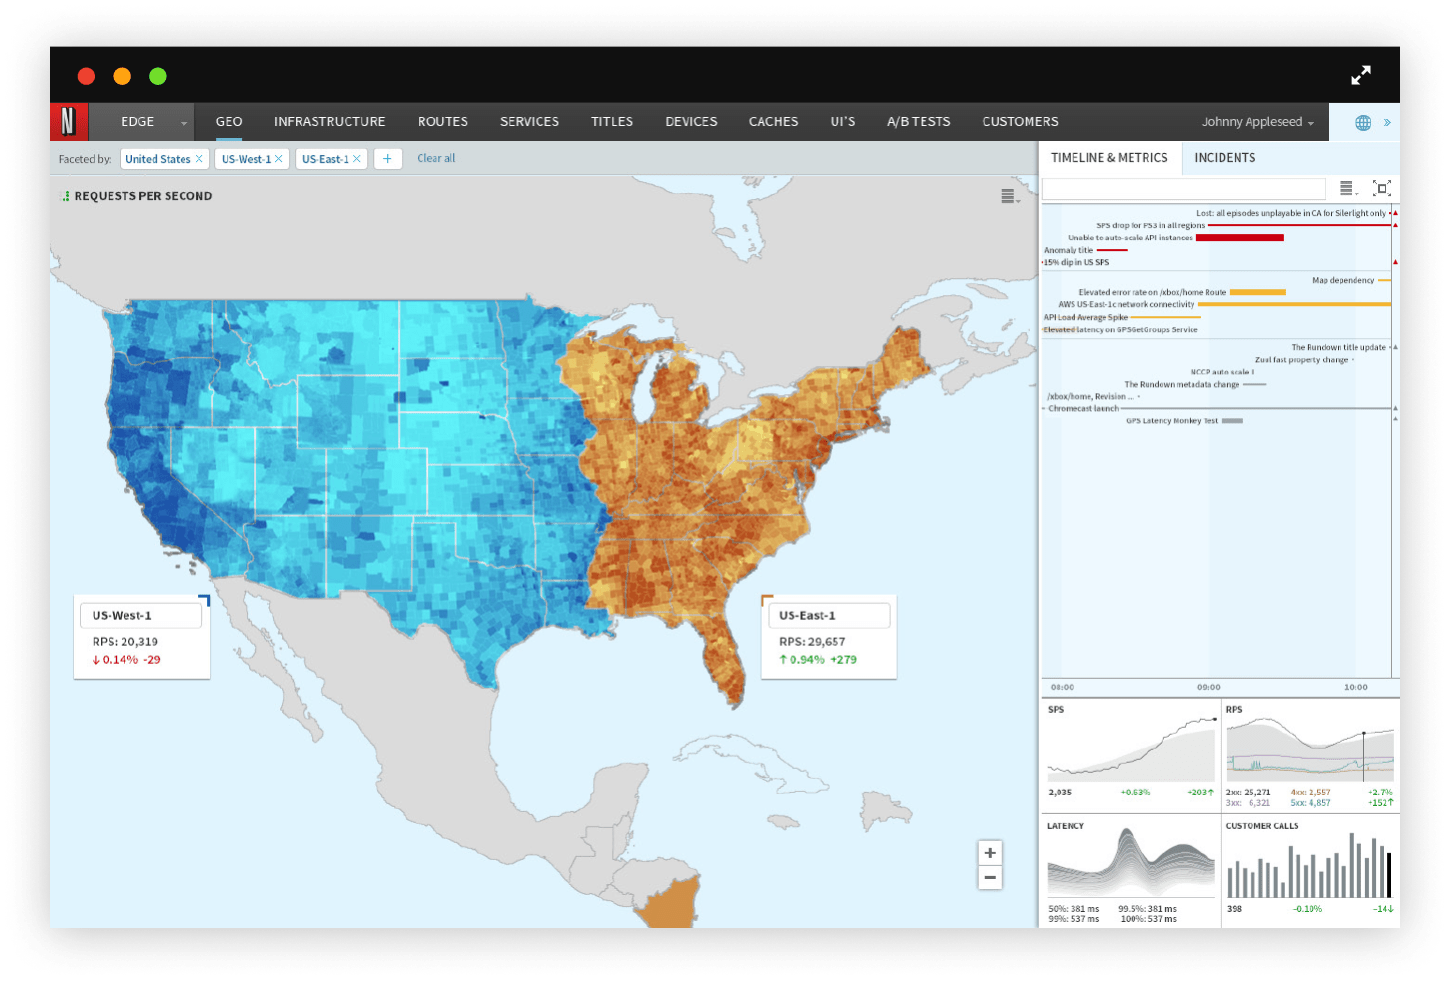Select 'The Rundown title update' entry
The width and height of the screenshot is (1450, 982).
click(x=1338, y=348)
